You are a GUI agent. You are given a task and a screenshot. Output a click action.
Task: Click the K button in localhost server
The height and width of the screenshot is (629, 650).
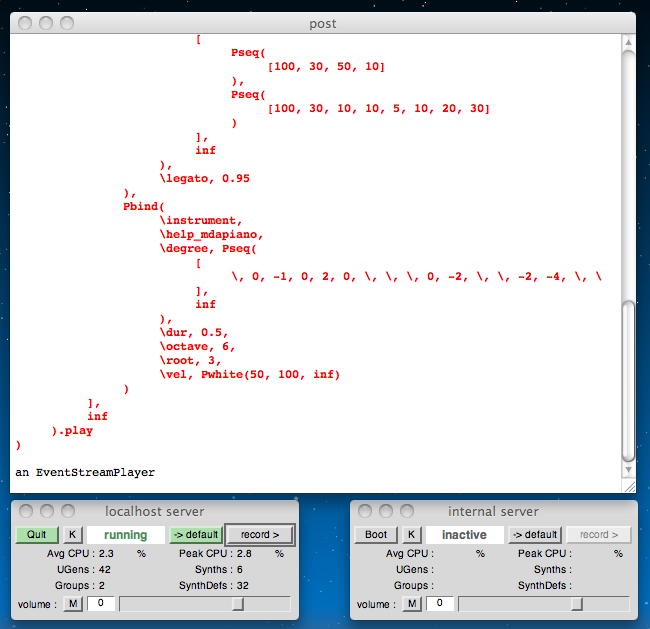click(x=73, y=534)
